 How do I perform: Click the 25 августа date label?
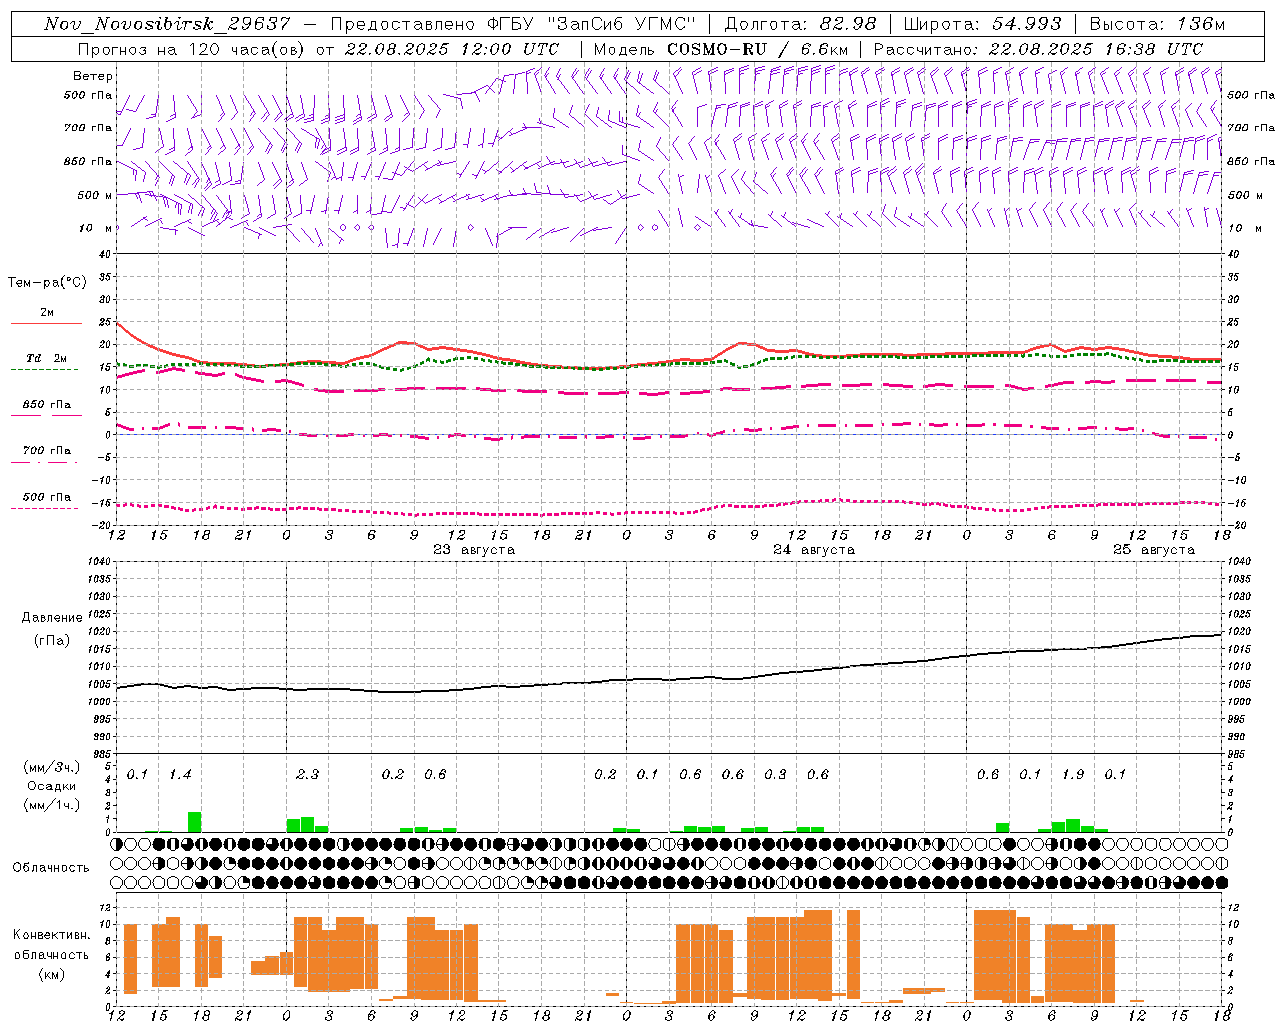tap(1154, 550)
